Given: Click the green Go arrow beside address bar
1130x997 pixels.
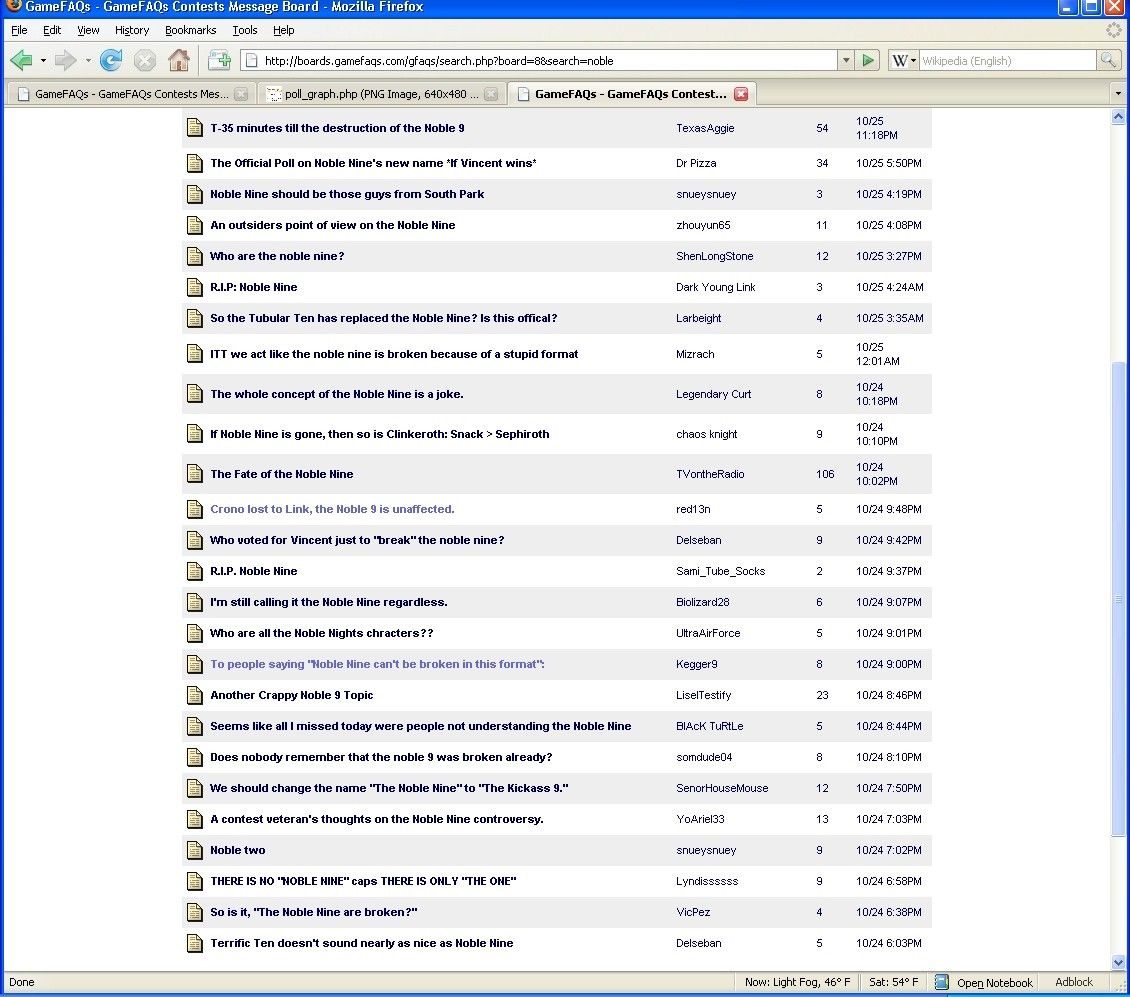Looking at the screenshot, I should [x=868, y=61].
